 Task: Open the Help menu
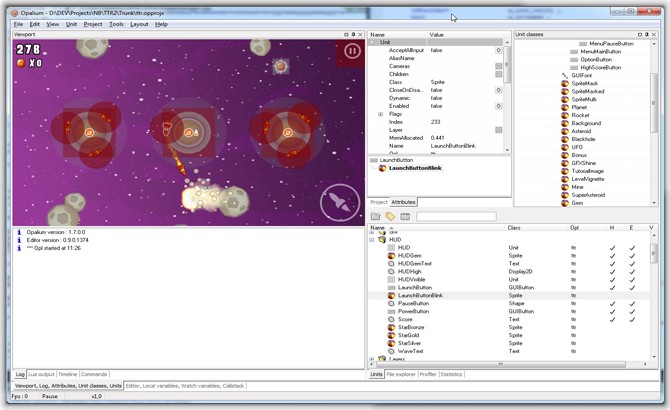[161, 24]
